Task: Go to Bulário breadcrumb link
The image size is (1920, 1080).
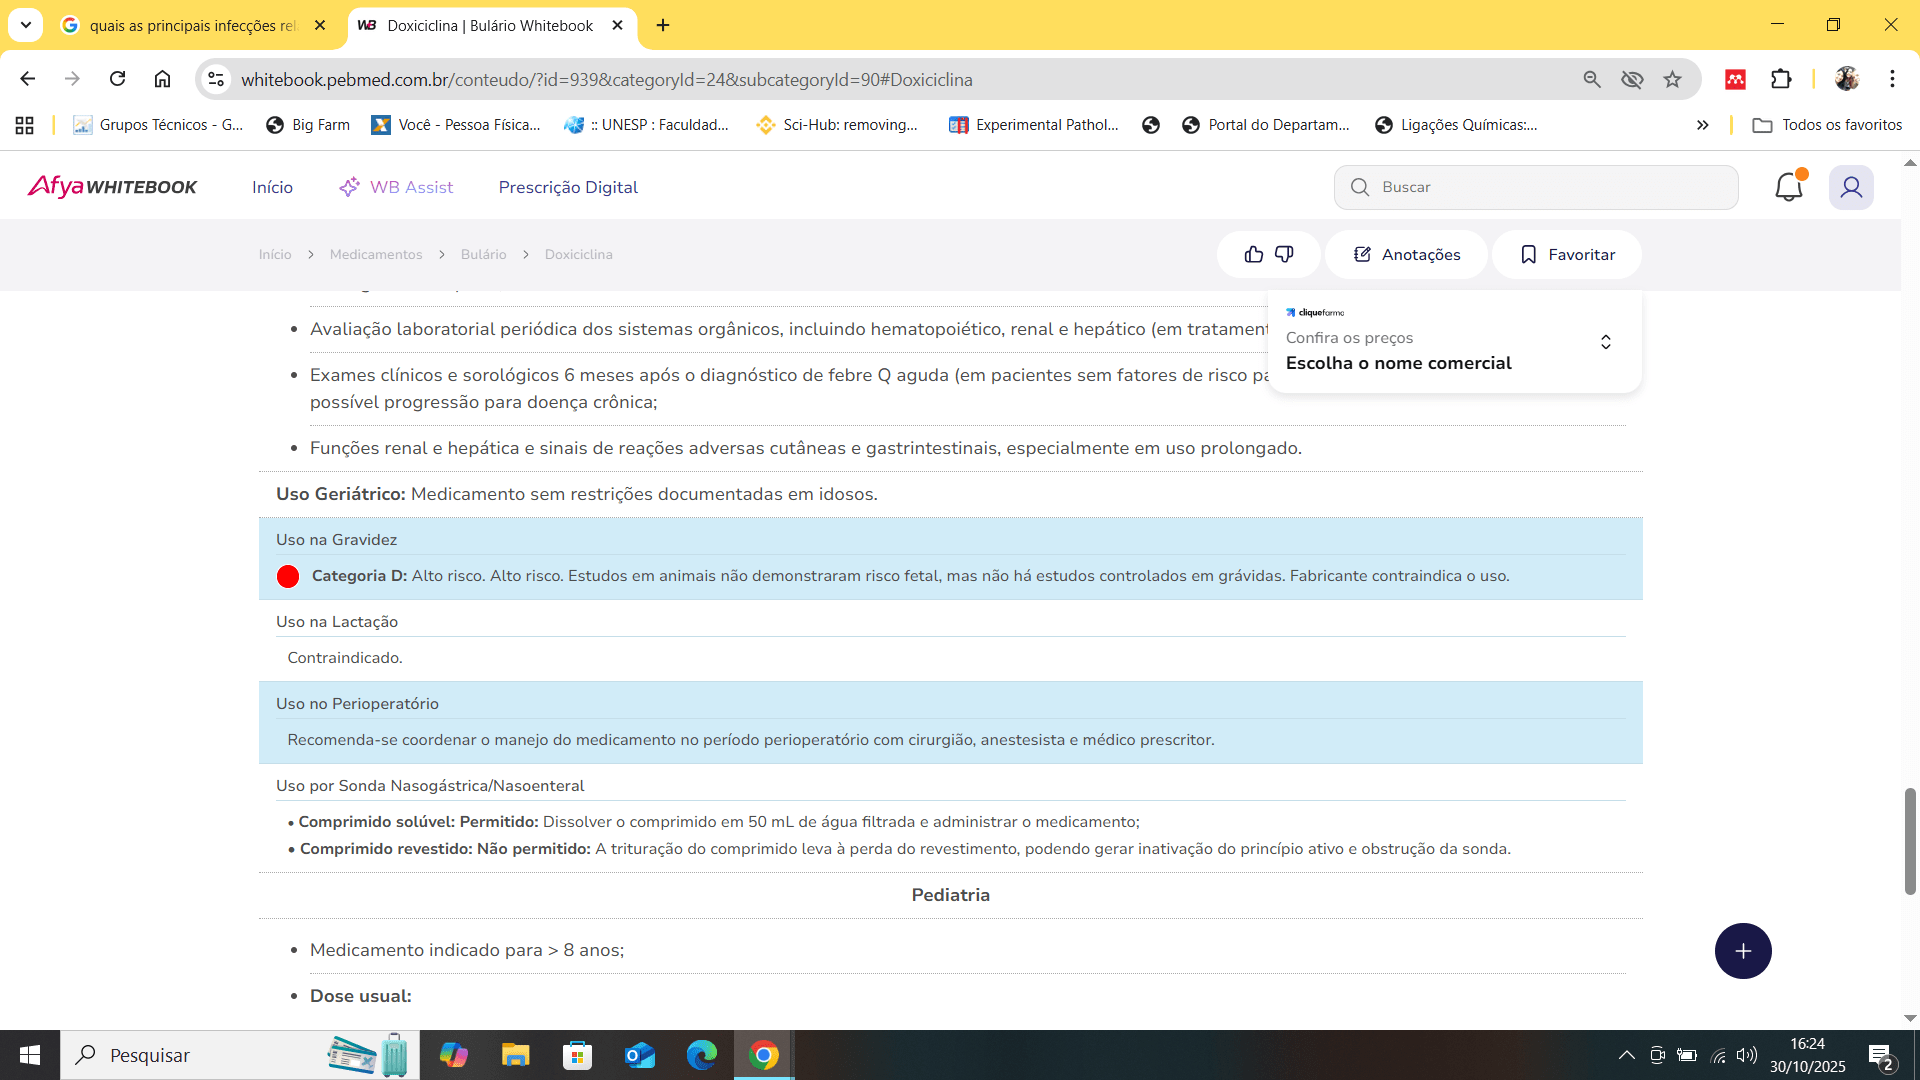Action: point(483,254)
